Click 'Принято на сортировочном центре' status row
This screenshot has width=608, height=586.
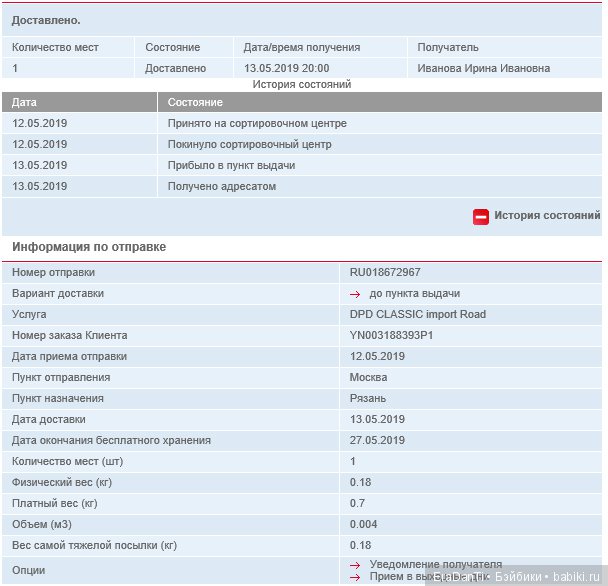[x=256, y=124]
